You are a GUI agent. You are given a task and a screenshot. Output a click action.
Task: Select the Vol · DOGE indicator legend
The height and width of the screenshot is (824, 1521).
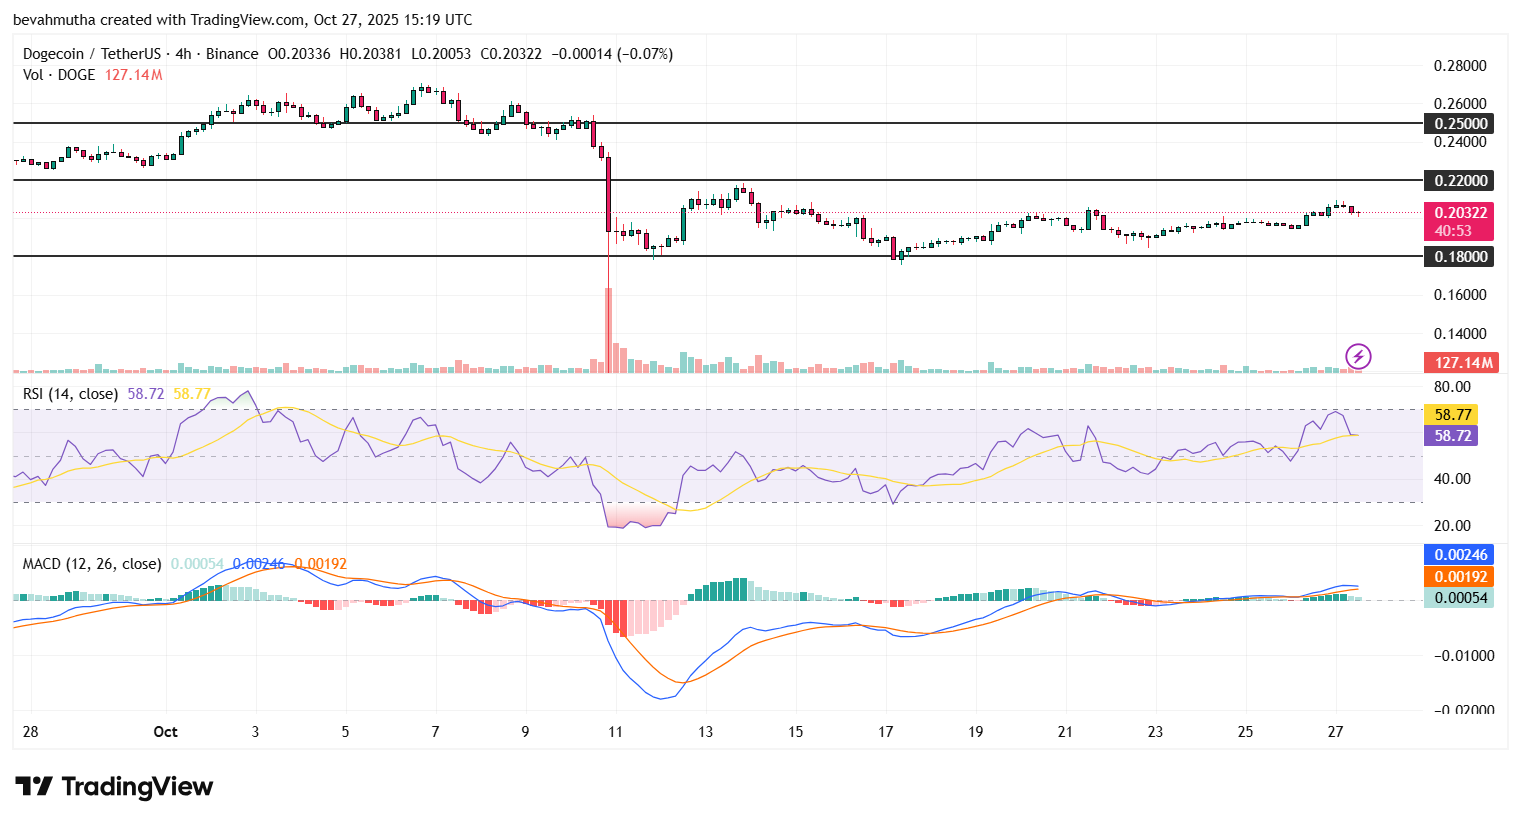(59, 75)
